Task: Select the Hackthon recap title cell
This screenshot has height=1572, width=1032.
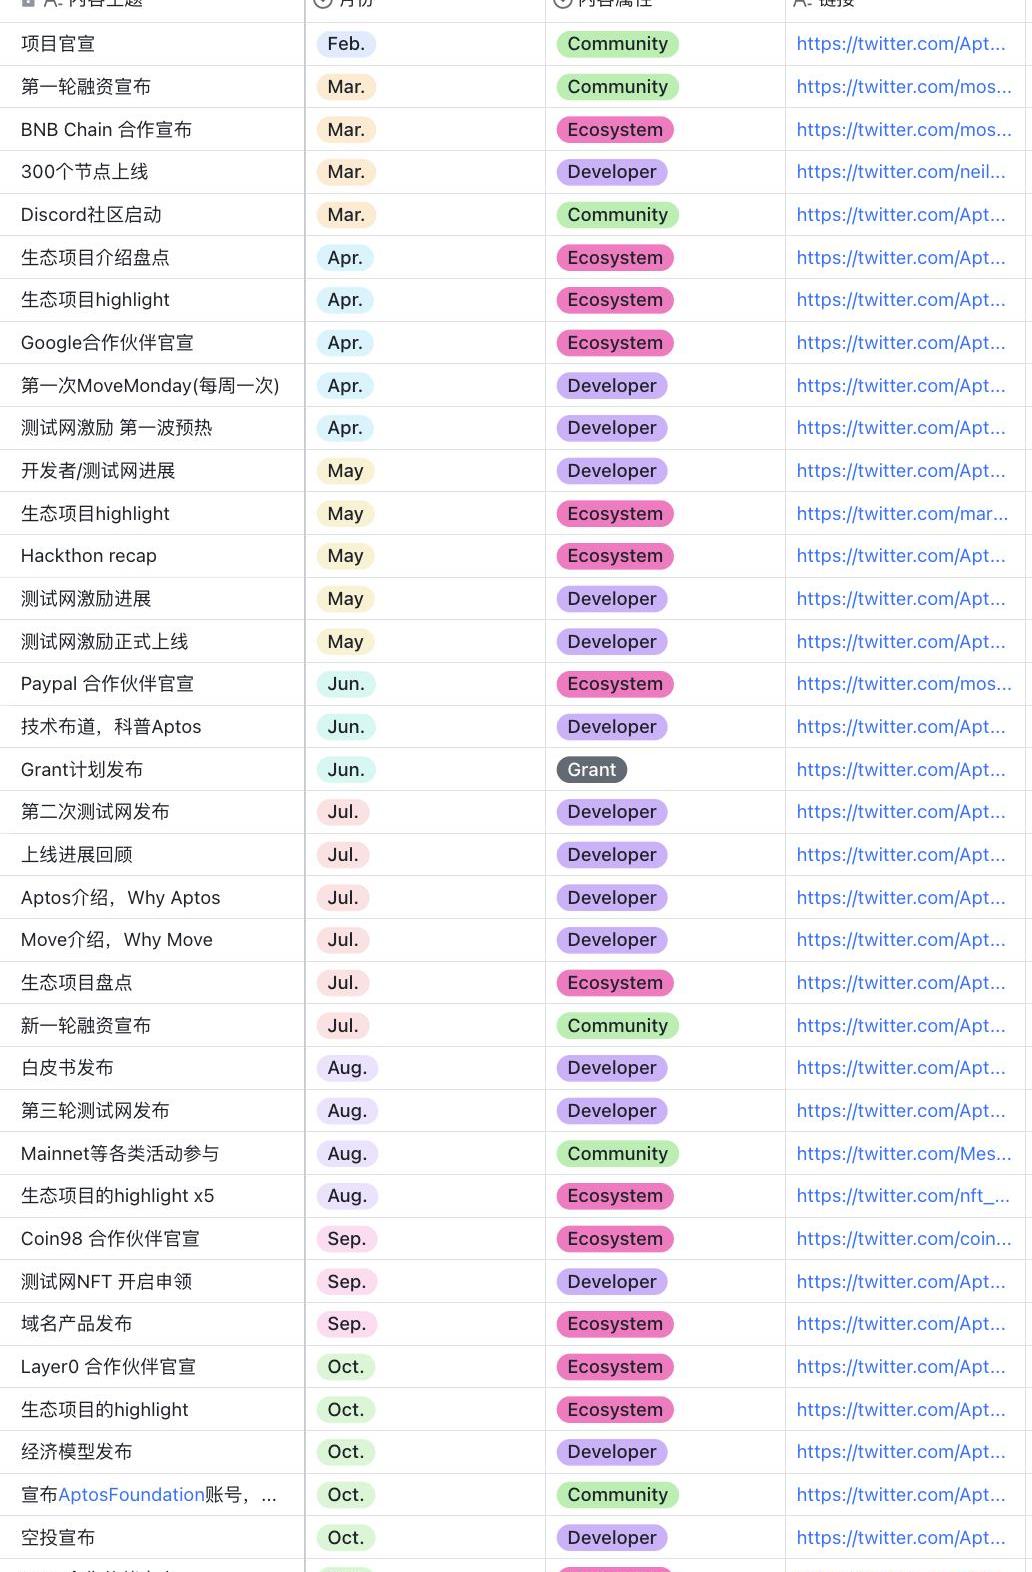Action: tap(89, 556)
